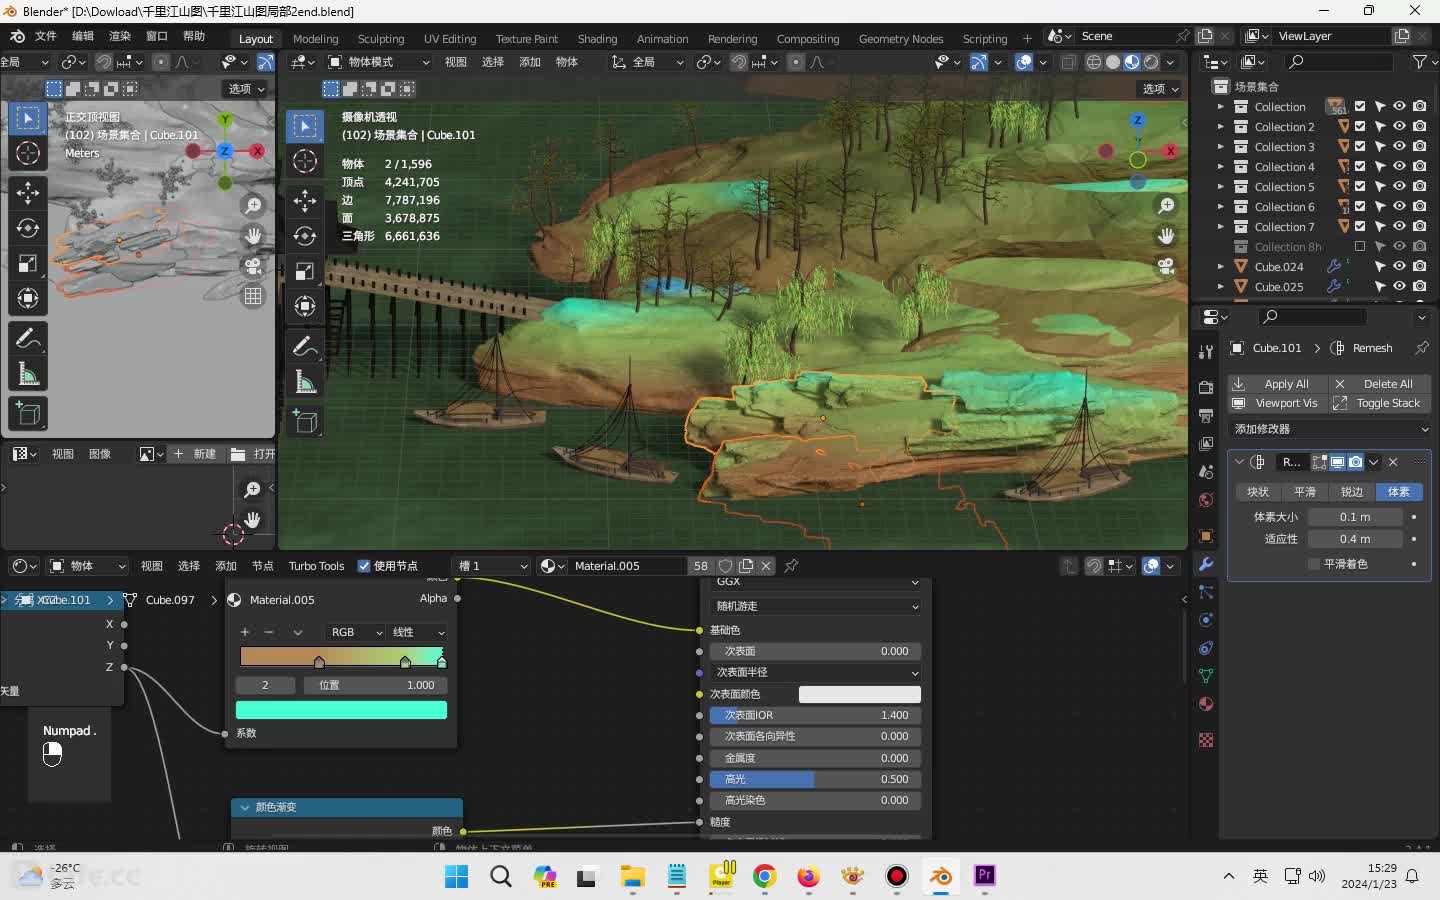Enable the Smooth Shading checkbox in Remesh

[x=1314, y=564]
